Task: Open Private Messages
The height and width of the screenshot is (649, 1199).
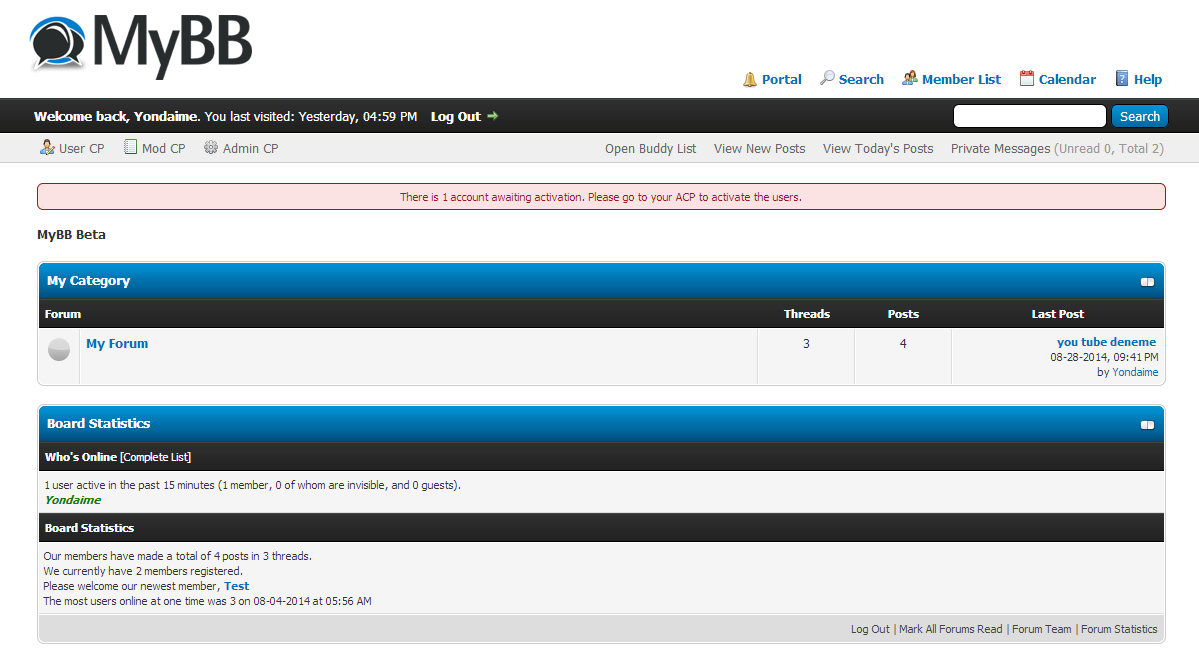Action: [x=1000, y=148]
